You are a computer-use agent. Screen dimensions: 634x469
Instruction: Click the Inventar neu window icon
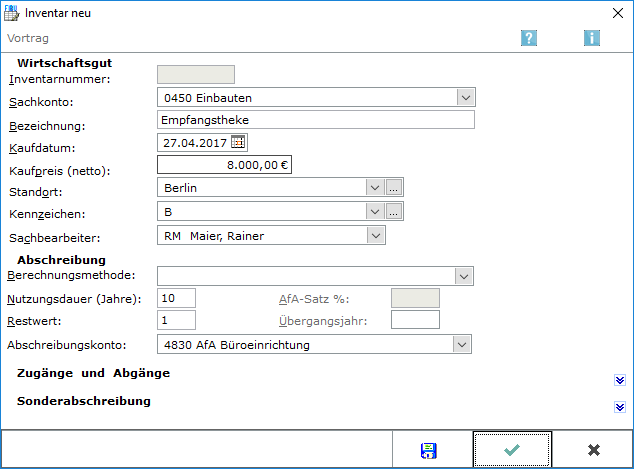tap(11, 13)
